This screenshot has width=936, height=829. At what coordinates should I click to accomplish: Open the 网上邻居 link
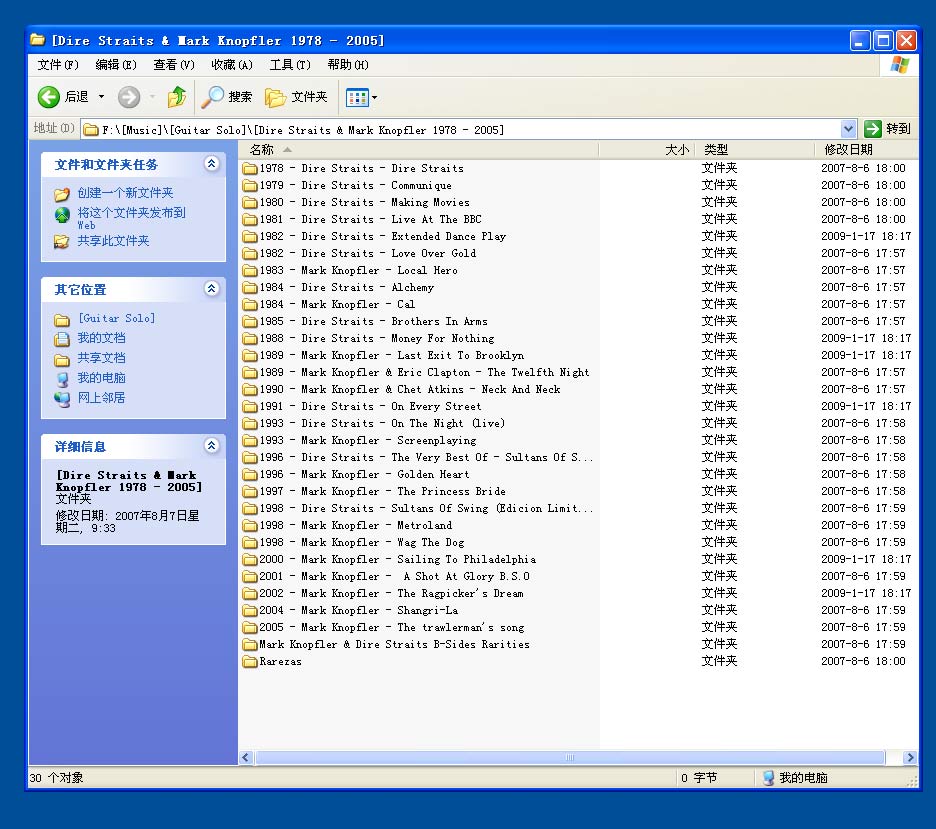pos(101,397)
